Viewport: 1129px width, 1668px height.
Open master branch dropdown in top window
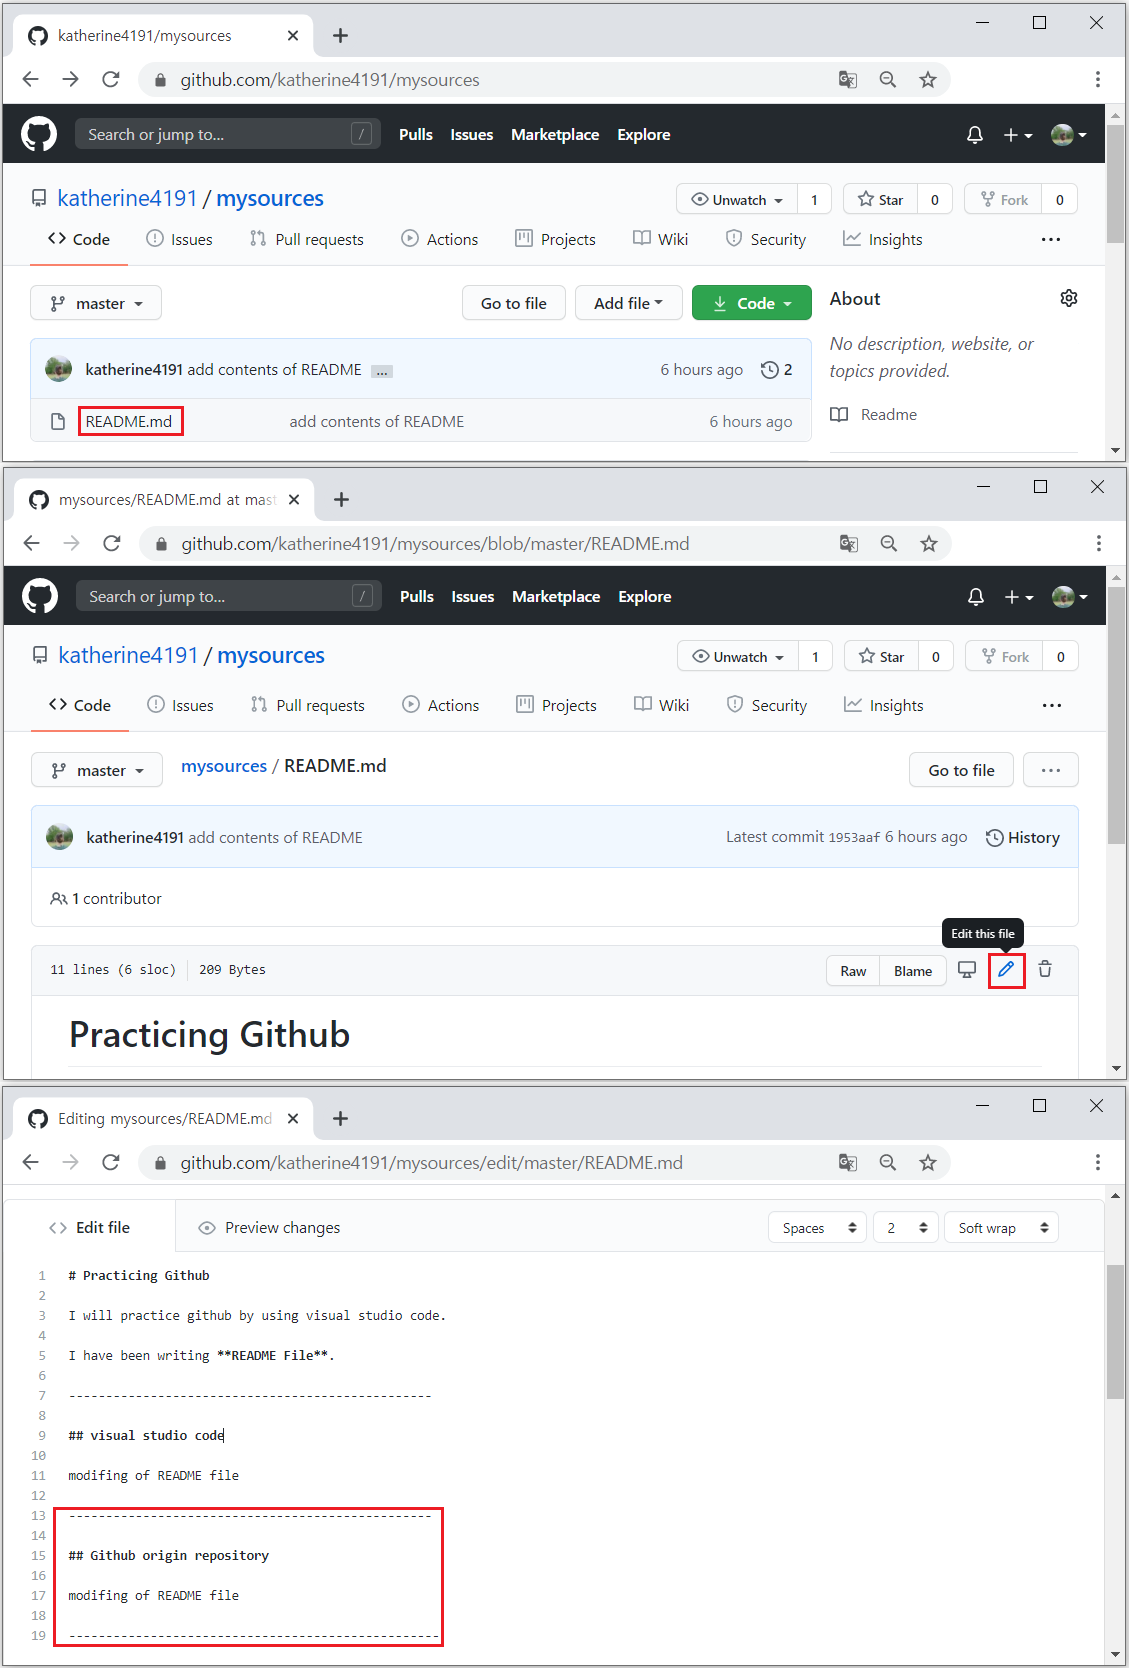pos(96,303)
